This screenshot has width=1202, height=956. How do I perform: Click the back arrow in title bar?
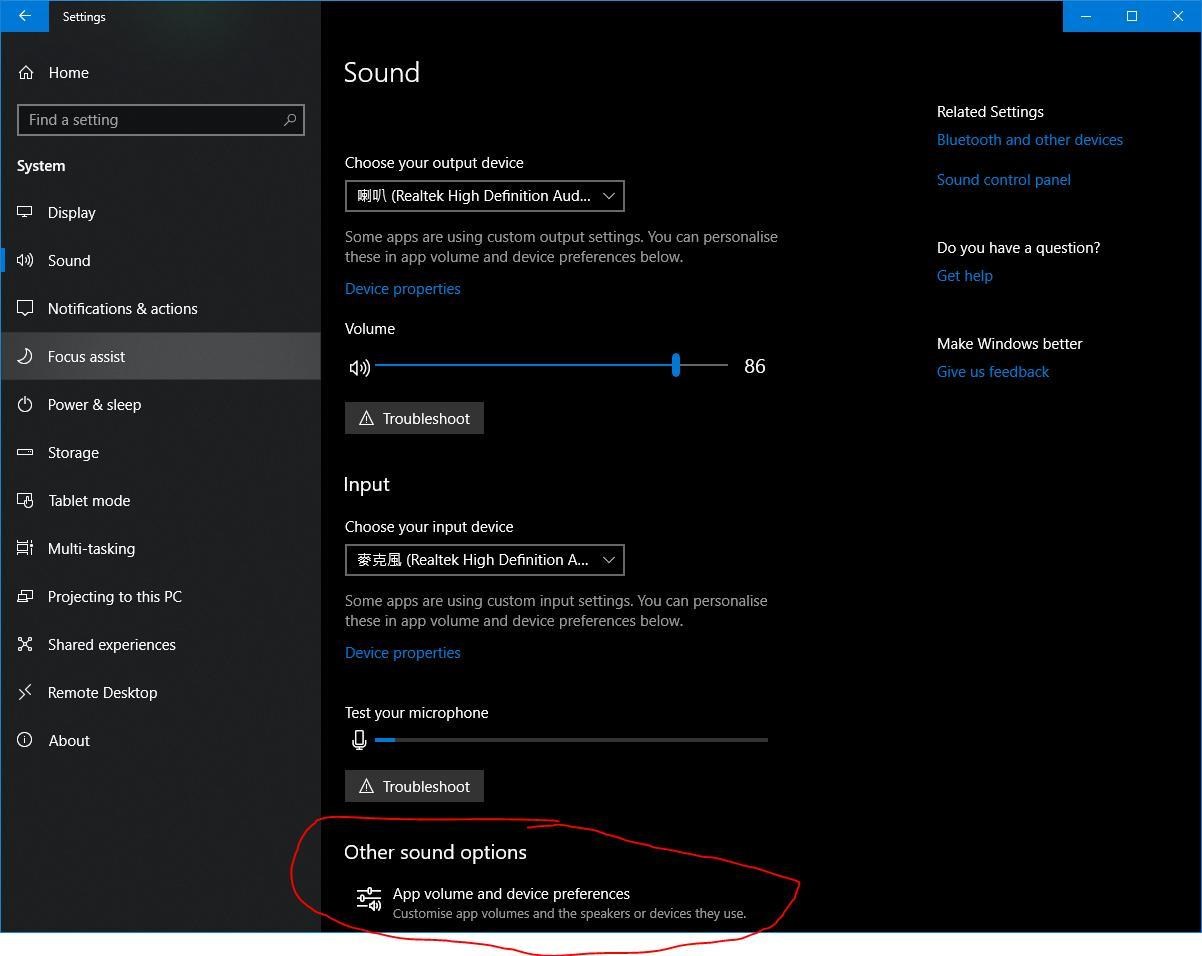click(x=25, y=16)
